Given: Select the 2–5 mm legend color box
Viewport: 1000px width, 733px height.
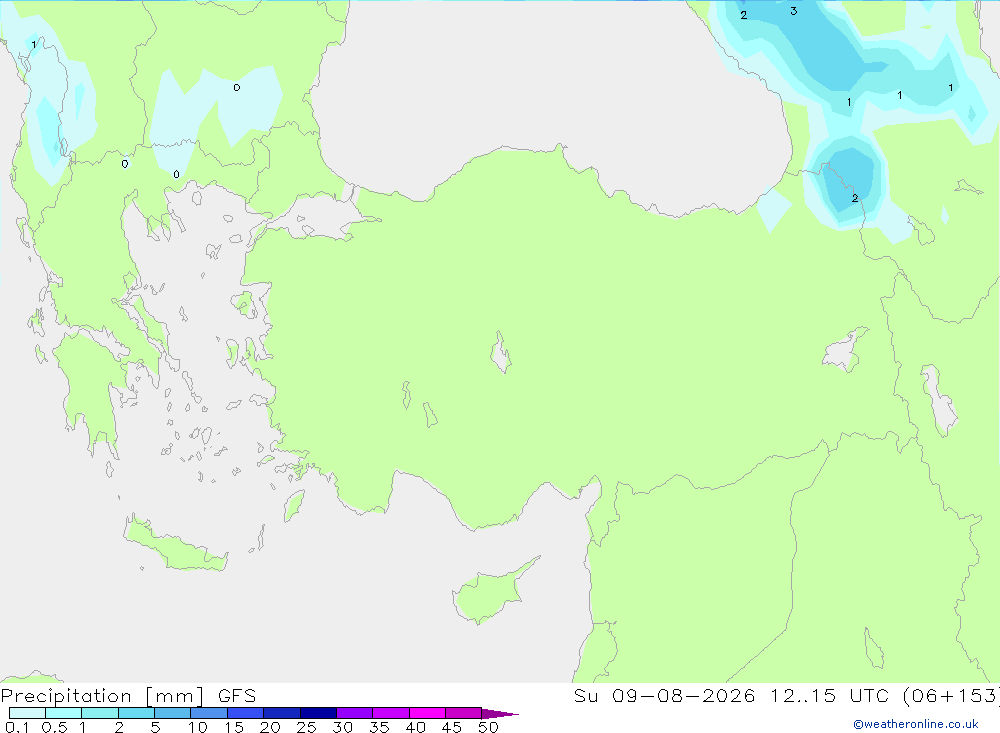Looking at the screenshot, I should point(136,713).
